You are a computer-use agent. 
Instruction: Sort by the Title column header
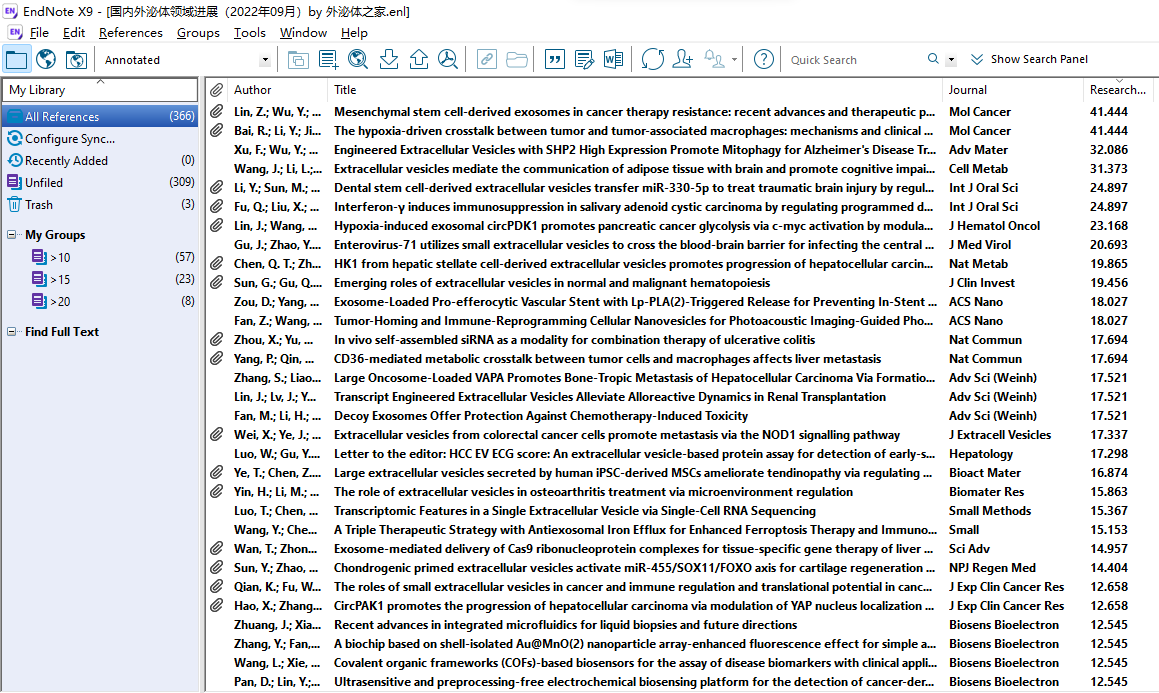click(634, 90)
